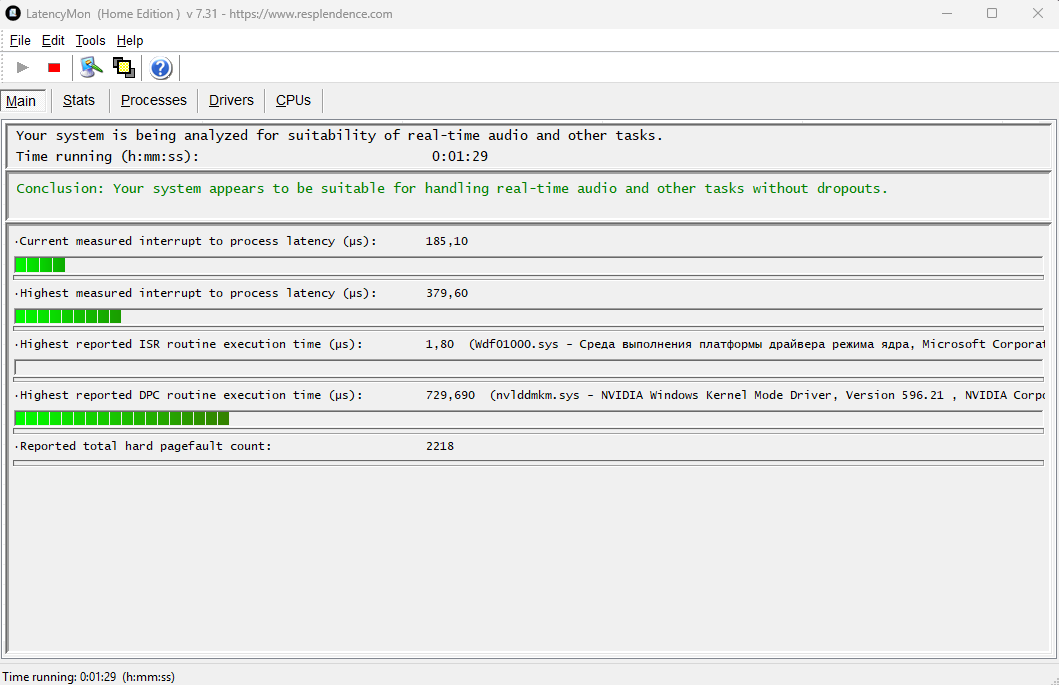Screen dimensions: 1059x685
Task: Click the ISR time value 1,80
Action: [x=440, y=345]
